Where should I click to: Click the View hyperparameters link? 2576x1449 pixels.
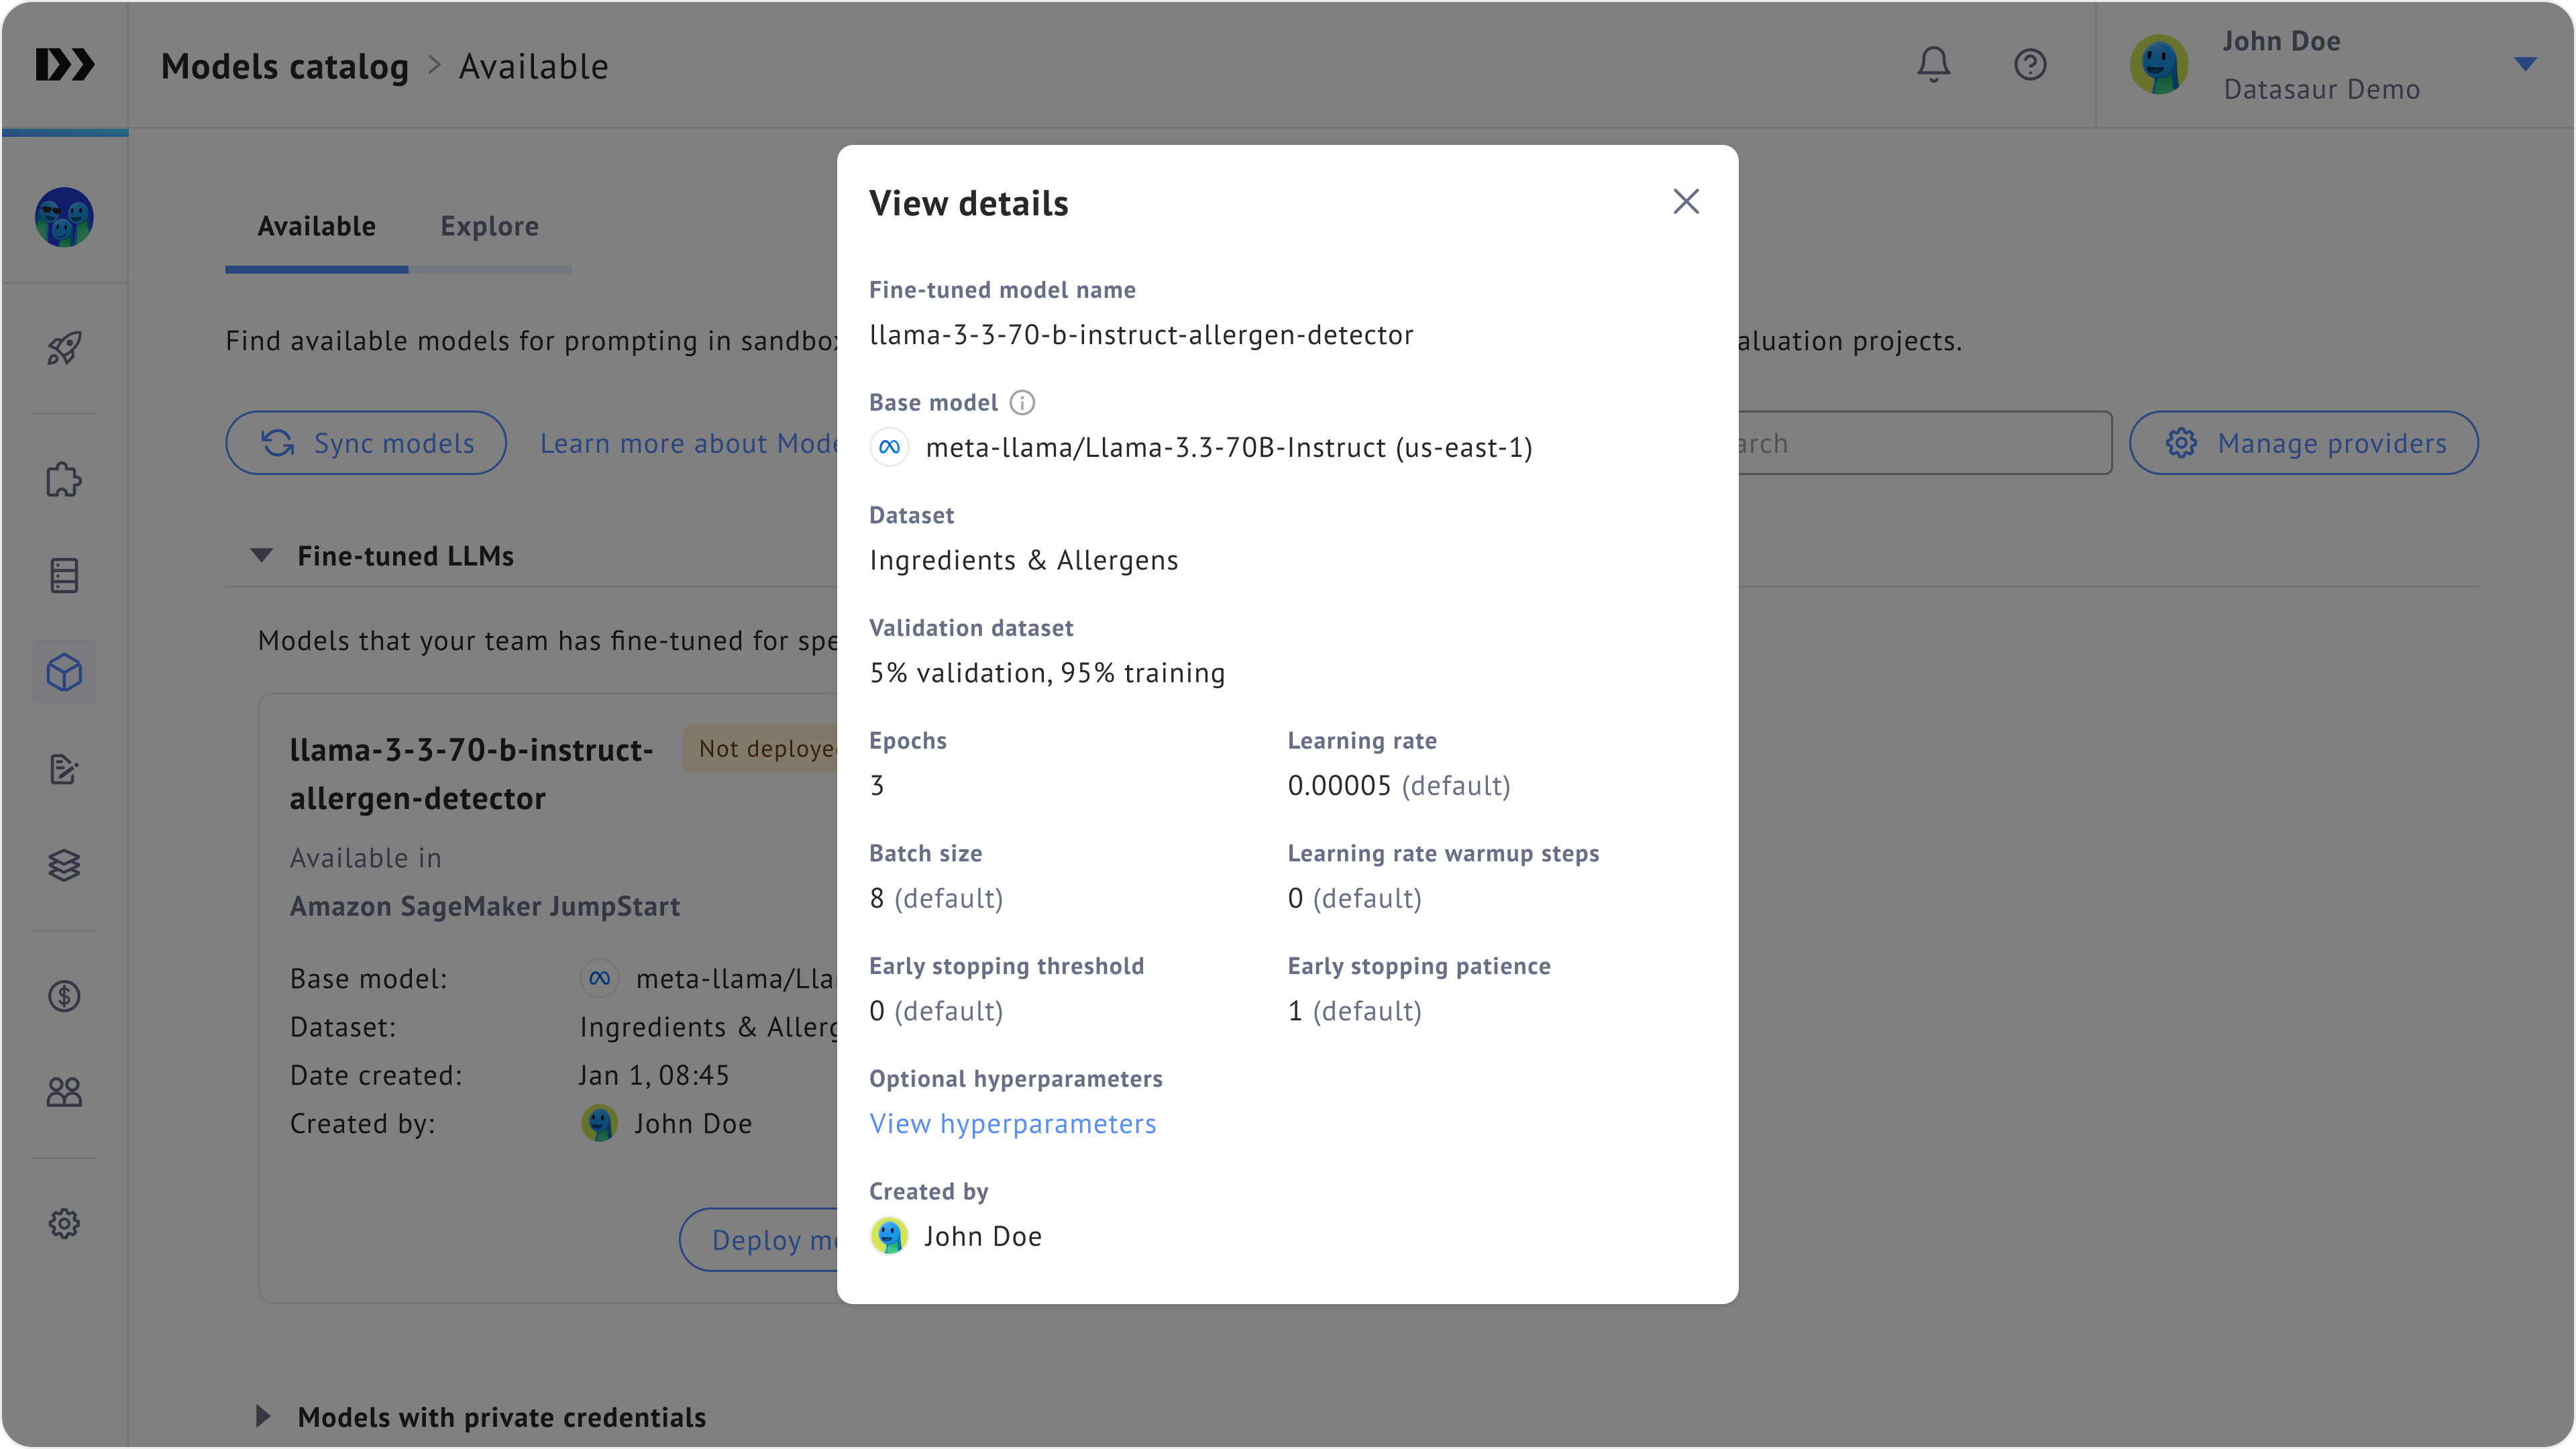pyautogui.click(x=1012, y=1124)
